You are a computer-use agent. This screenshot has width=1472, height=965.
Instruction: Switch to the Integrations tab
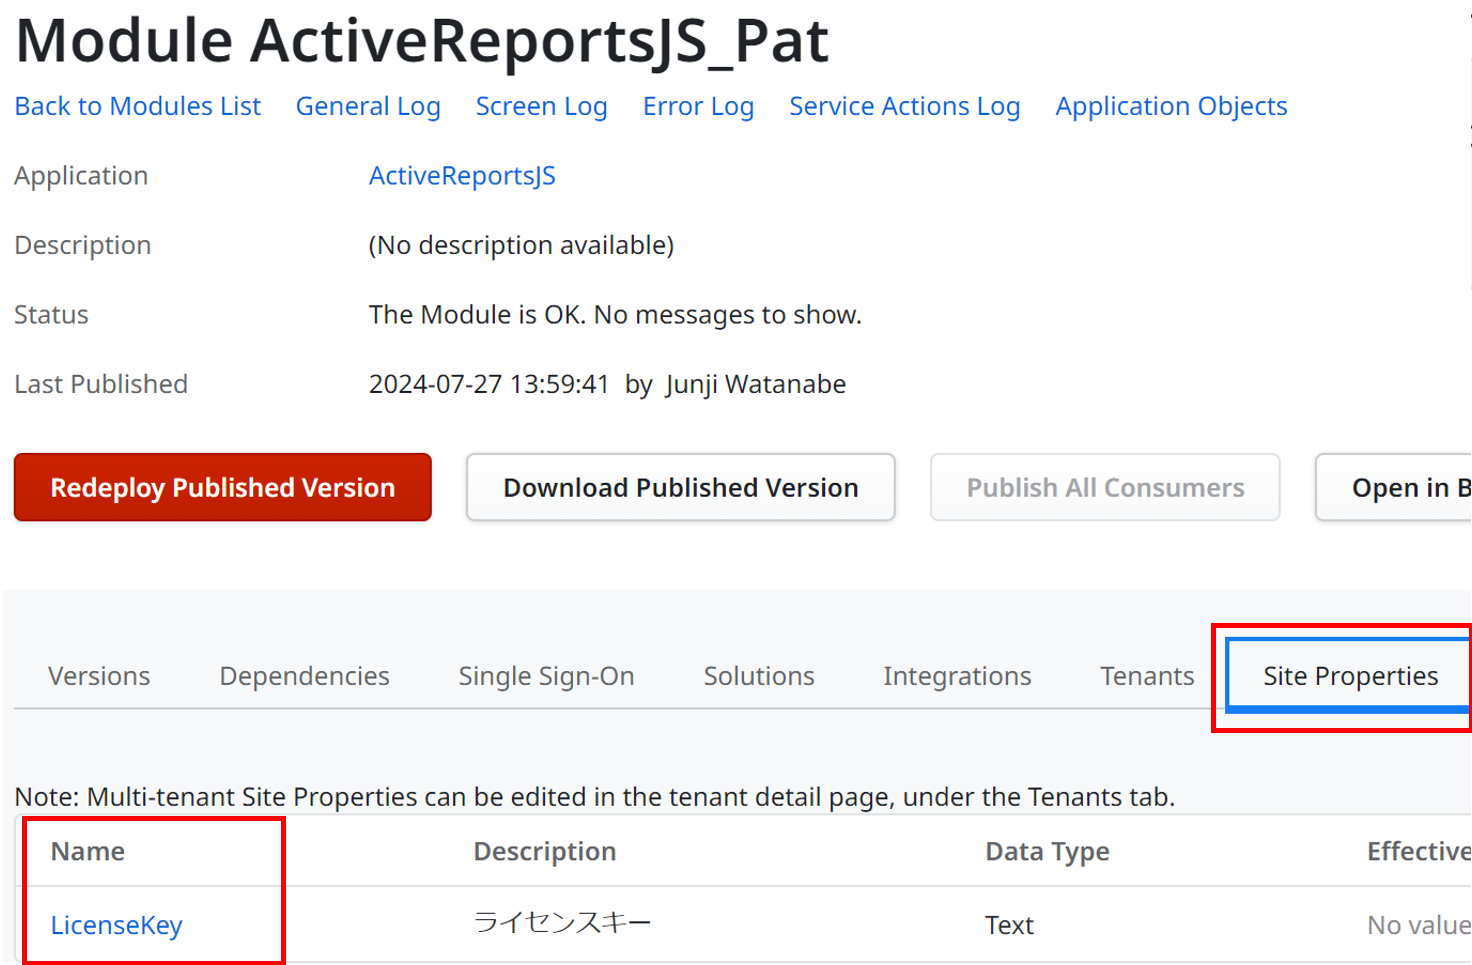(957, 676)
